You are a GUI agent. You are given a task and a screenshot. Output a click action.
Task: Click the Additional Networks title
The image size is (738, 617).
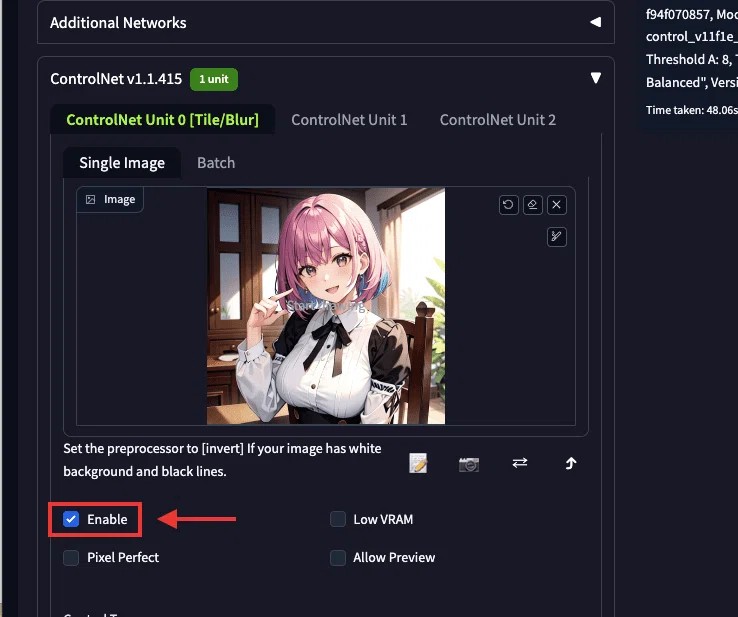click(x=118, y=23)
